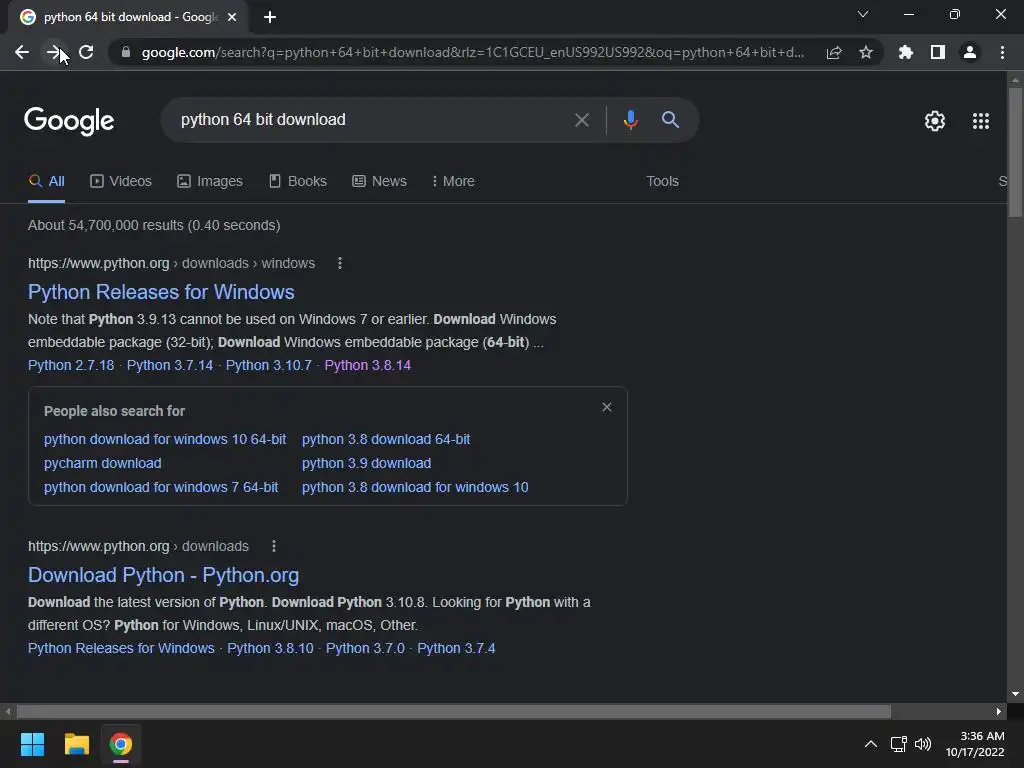Open the Python 3.7.4 sitelink
The height and width of the screenshot is (768, 1024).
(x=456, y=648)
